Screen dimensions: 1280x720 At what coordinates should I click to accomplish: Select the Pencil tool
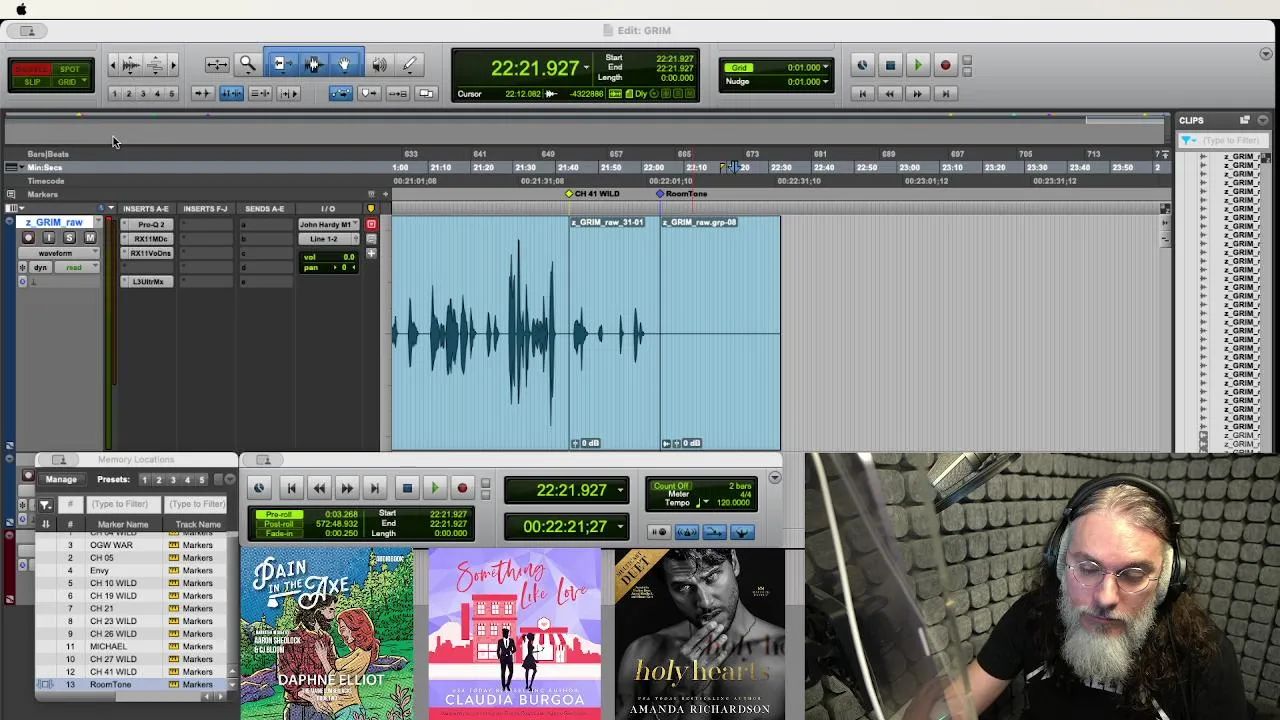point(409,65)
